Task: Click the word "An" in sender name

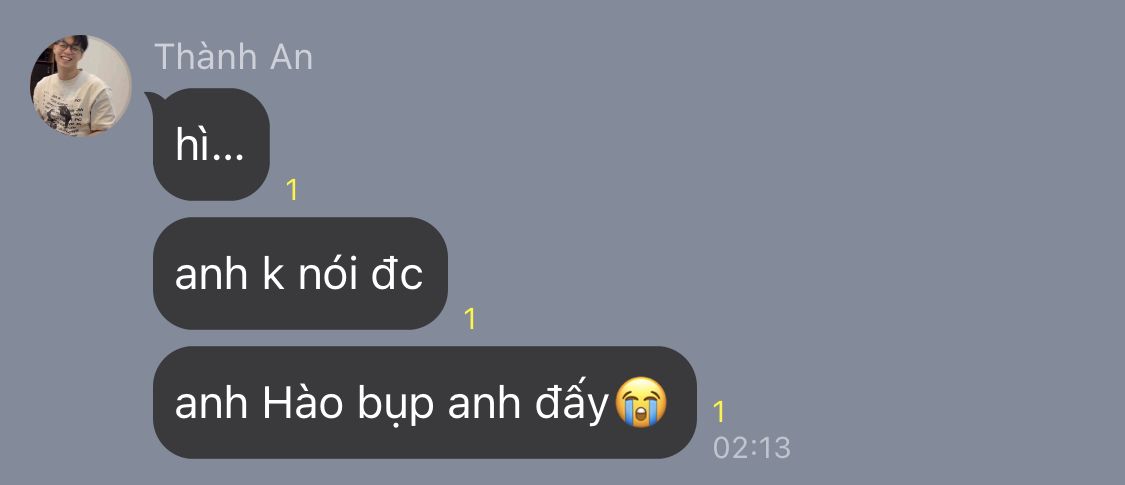Action: click(291, 57)
